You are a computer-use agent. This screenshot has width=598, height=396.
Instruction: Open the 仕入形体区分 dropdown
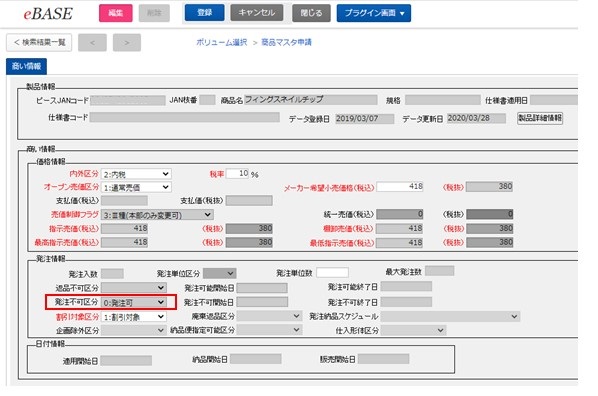point(413,330)
